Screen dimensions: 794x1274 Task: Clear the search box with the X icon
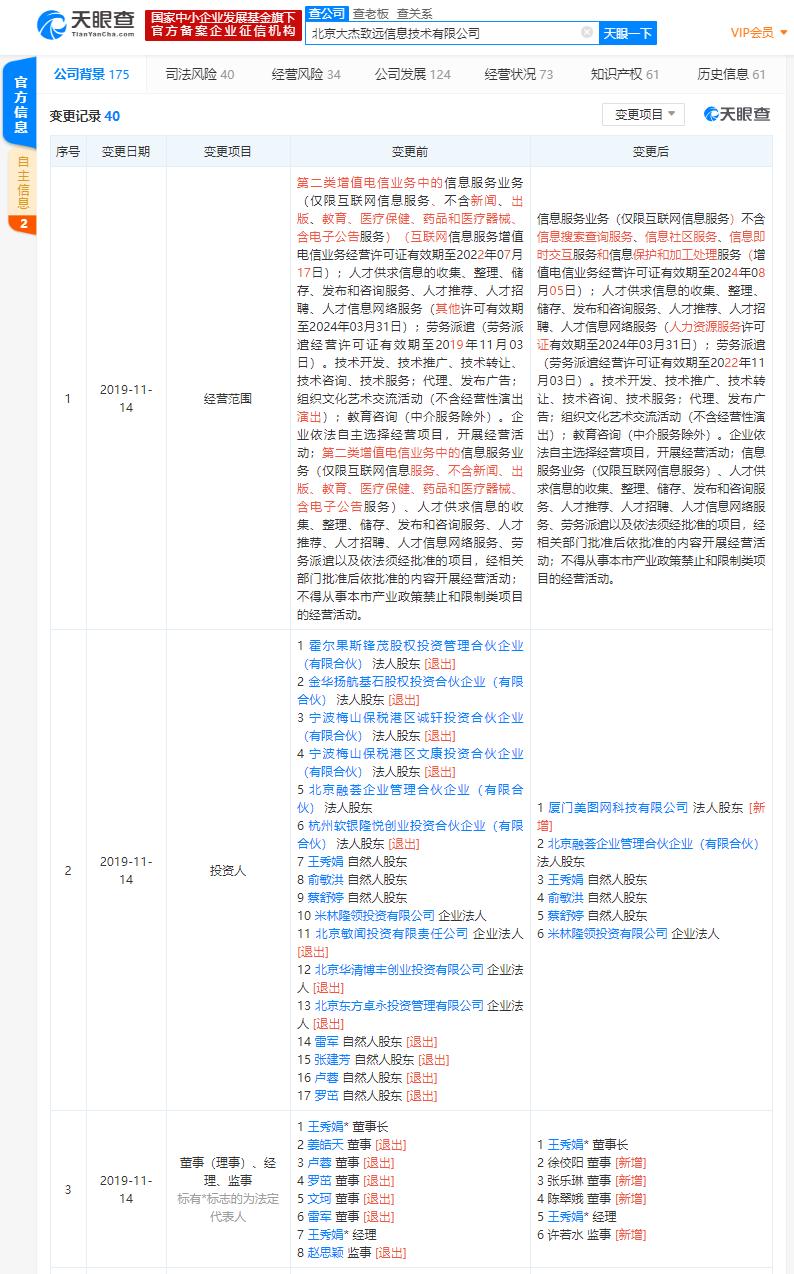587,33
